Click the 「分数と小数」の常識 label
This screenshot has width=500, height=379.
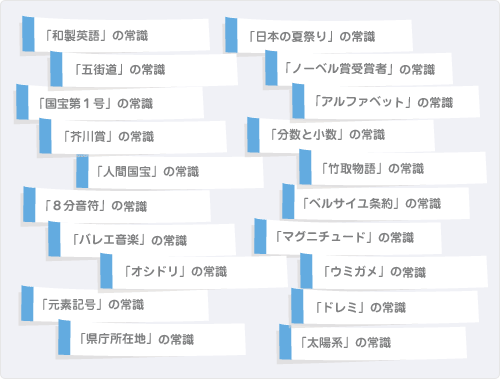pos(341,135)
